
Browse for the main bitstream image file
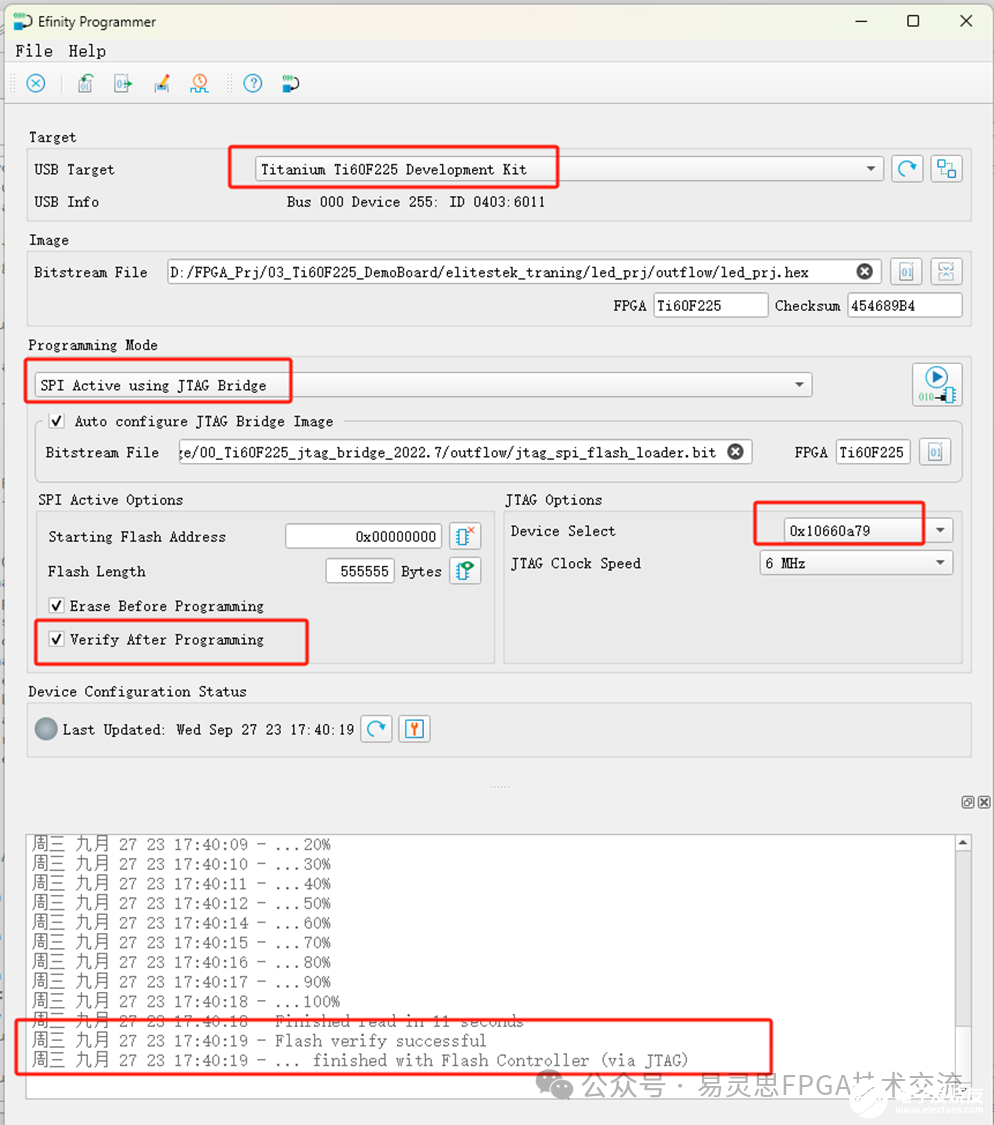906,272
